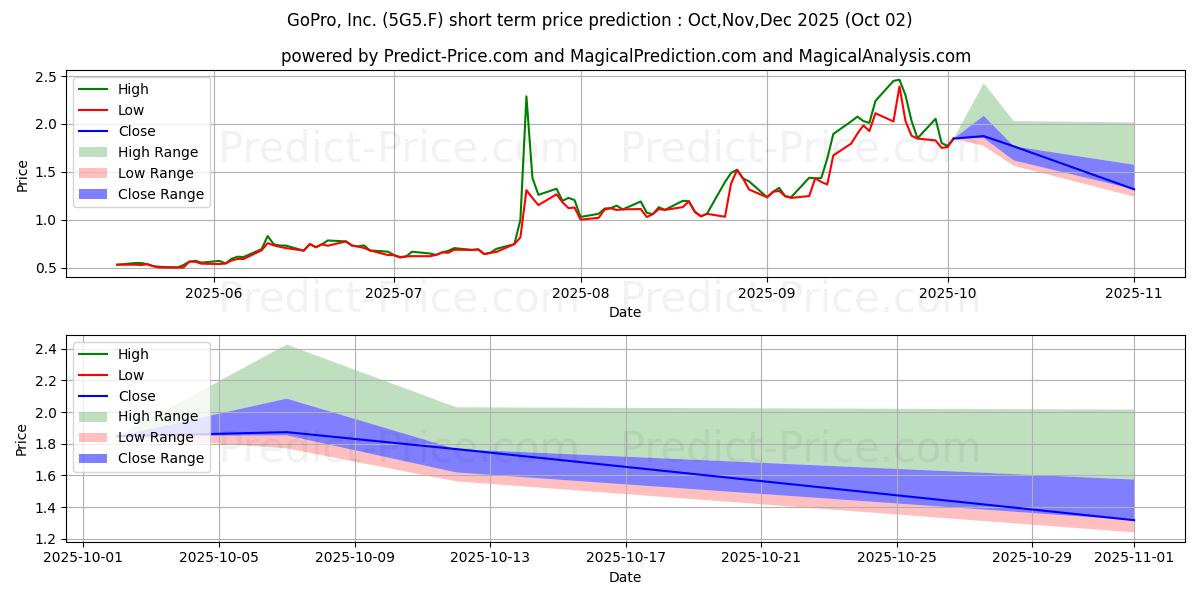Image resolution: width=1200 pixels, height=600 pixels.
Task: Select the Low Range swatch in top legend
Action: pos(96,173)
